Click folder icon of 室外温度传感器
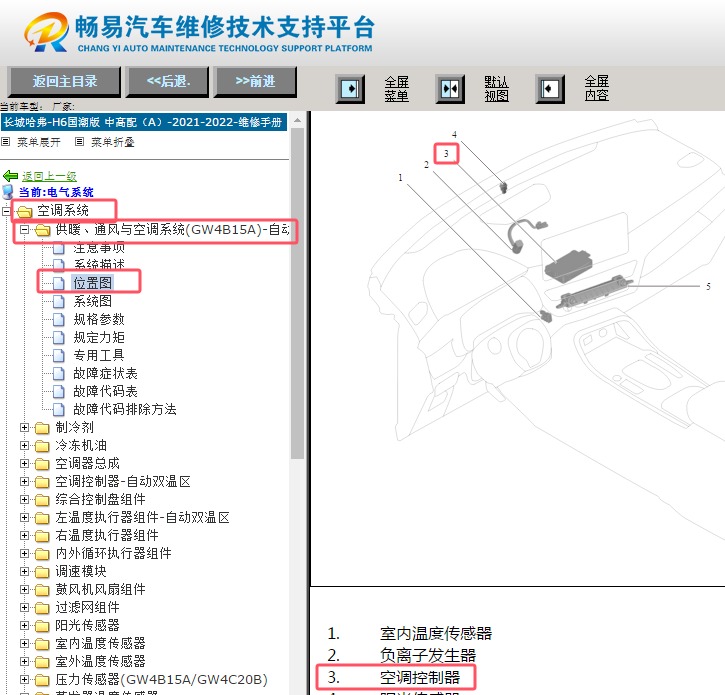Image resolution: width=725 pixels, height=695 pixels. (42, 662)
